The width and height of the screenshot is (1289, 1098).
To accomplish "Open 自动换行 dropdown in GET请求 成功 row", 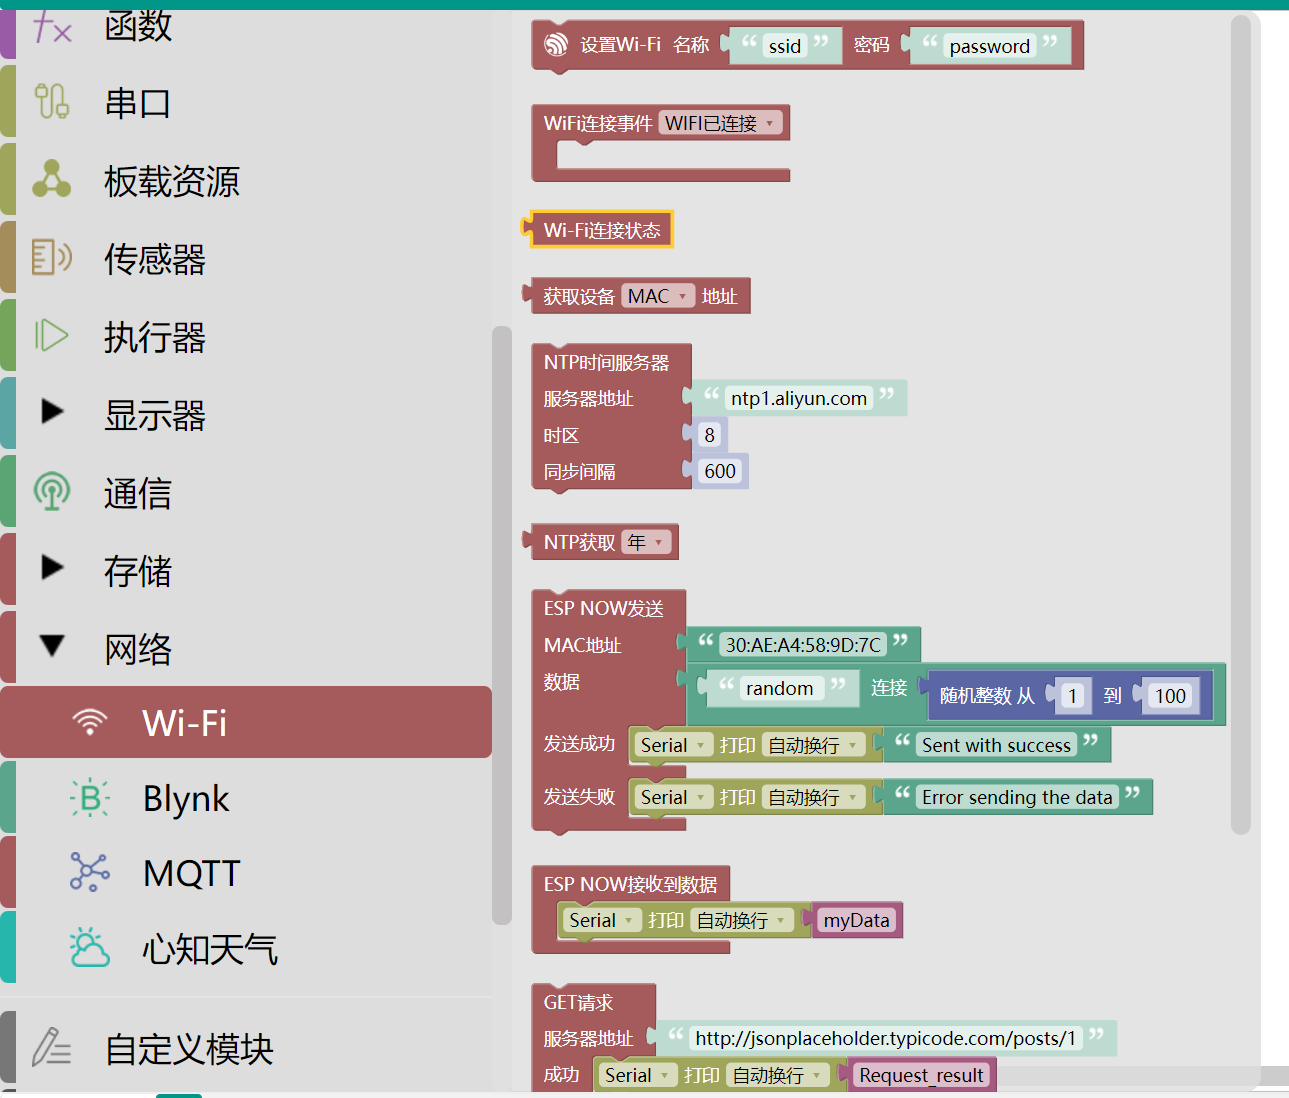I will (x=778, y=1075).
